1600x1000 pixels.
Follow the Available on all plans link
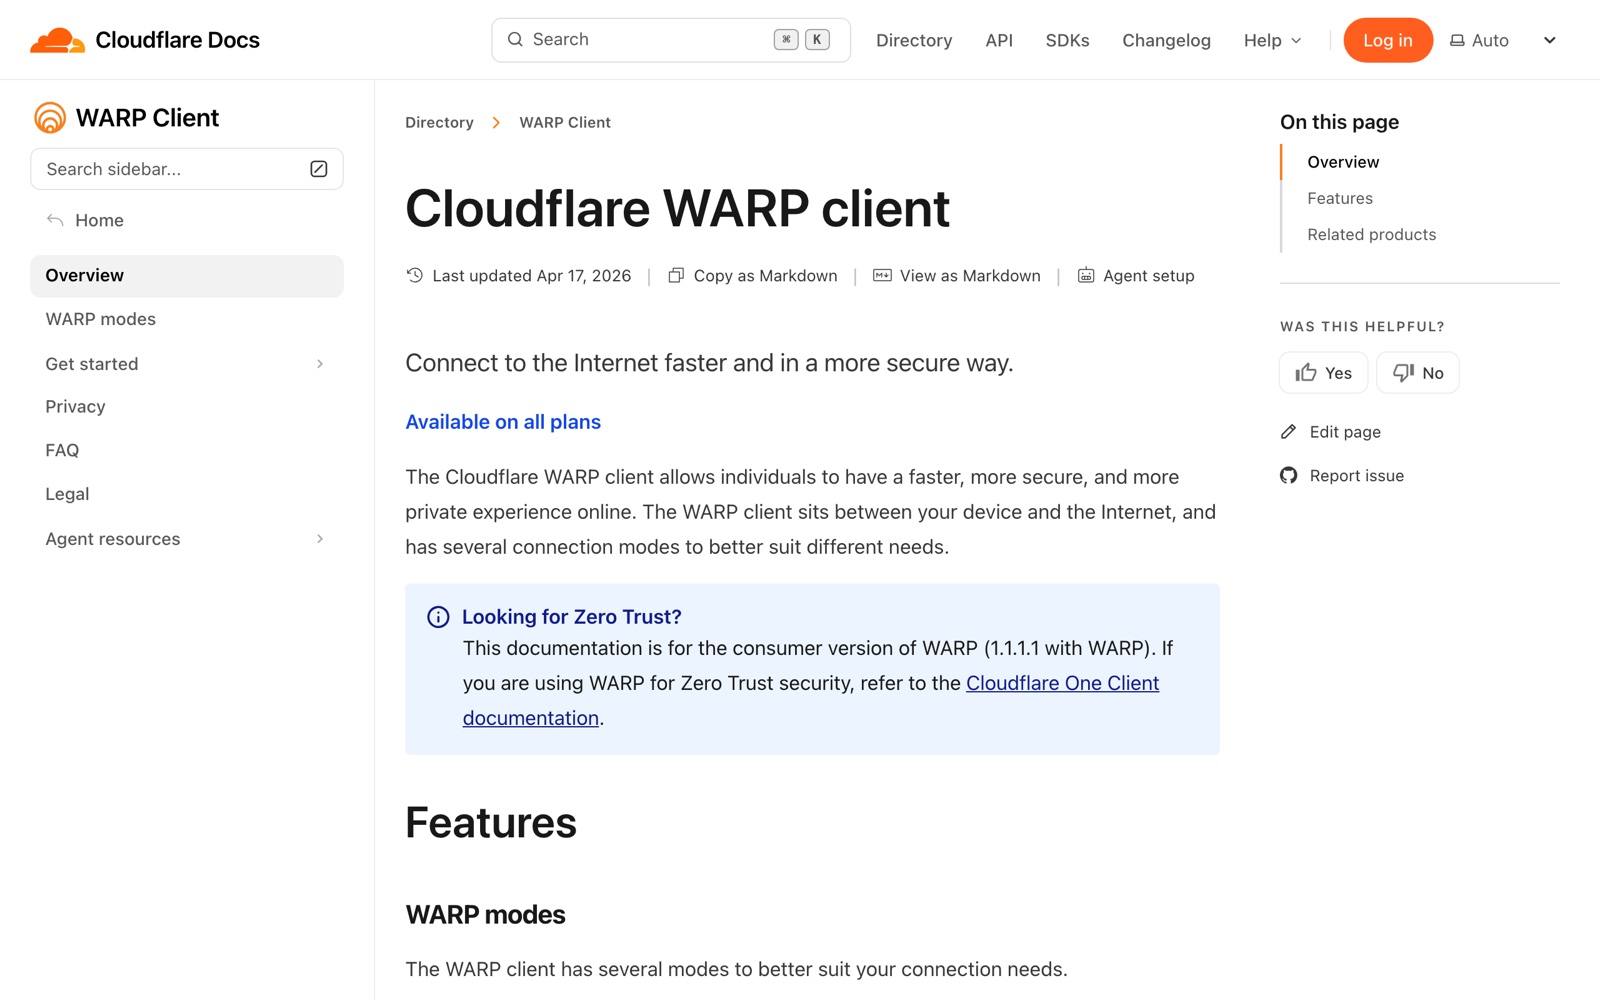tap(503, 422)
